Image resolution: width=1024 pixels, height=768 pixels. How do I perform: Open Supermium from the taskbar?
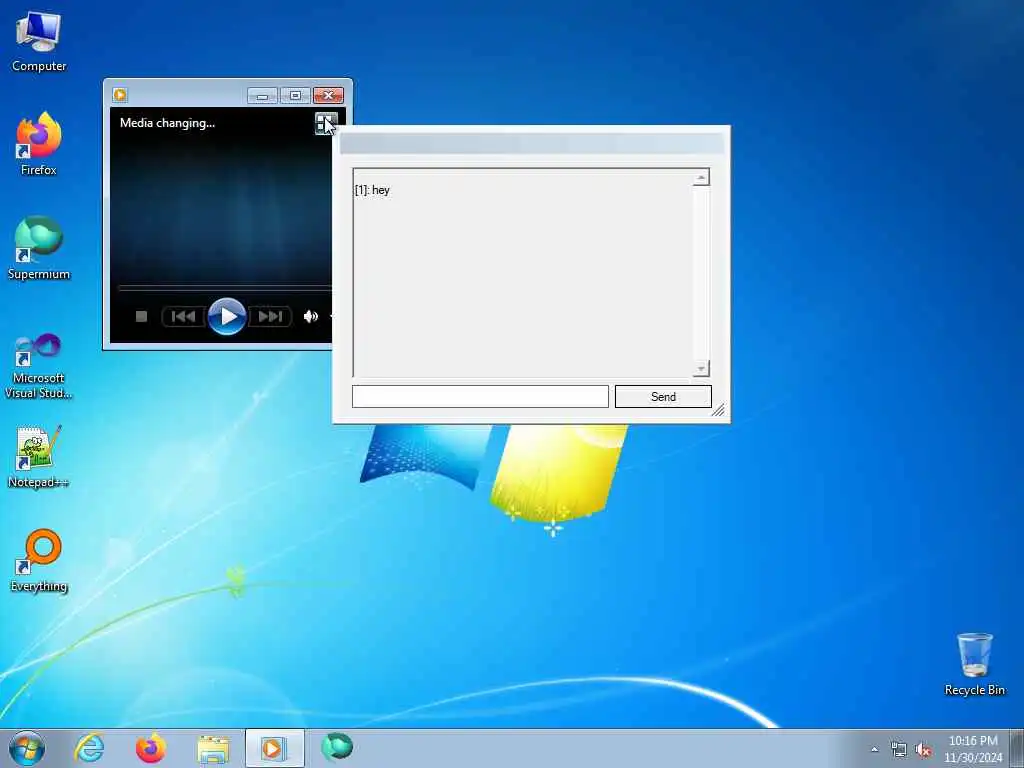pos(337,747)
